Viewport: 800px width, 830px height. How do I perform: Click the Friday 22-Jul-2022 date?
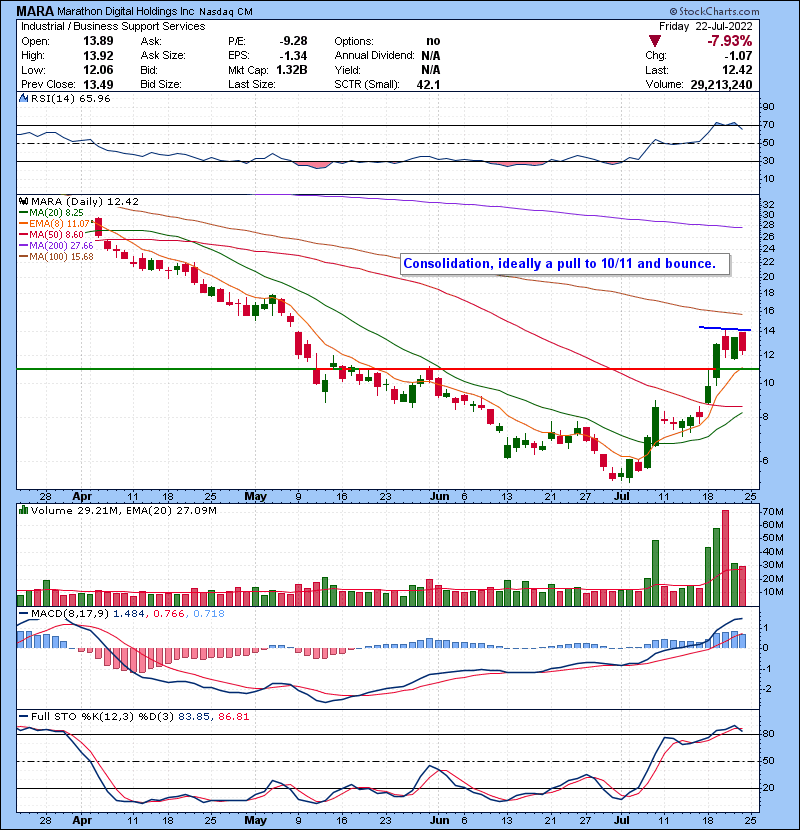705,26
